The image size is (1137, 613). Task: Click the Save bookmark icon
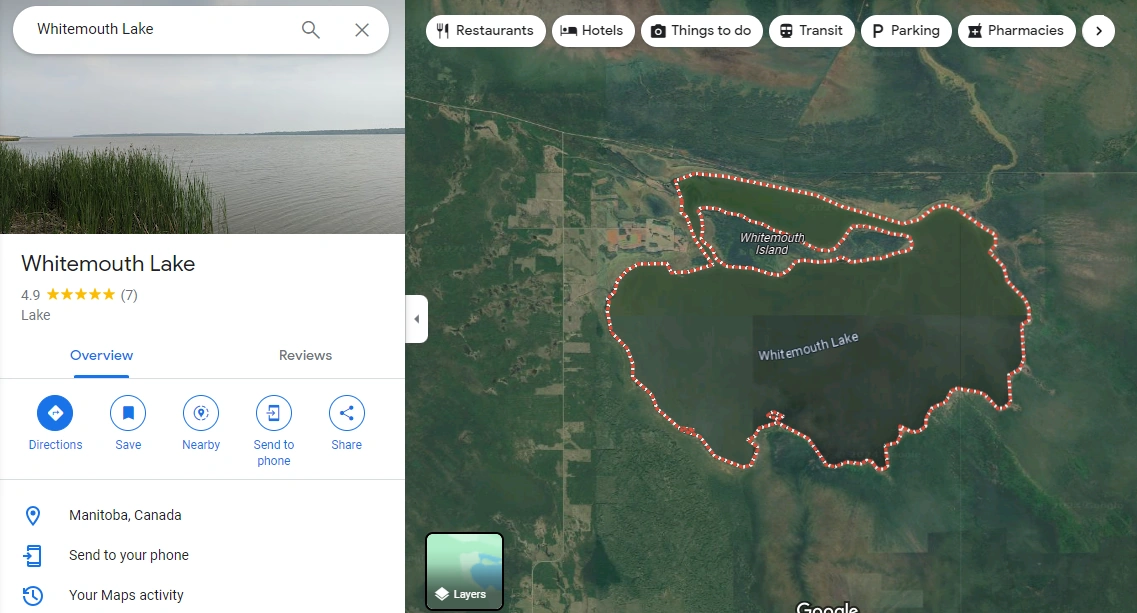pyautogui.click(x=128, y=413)
